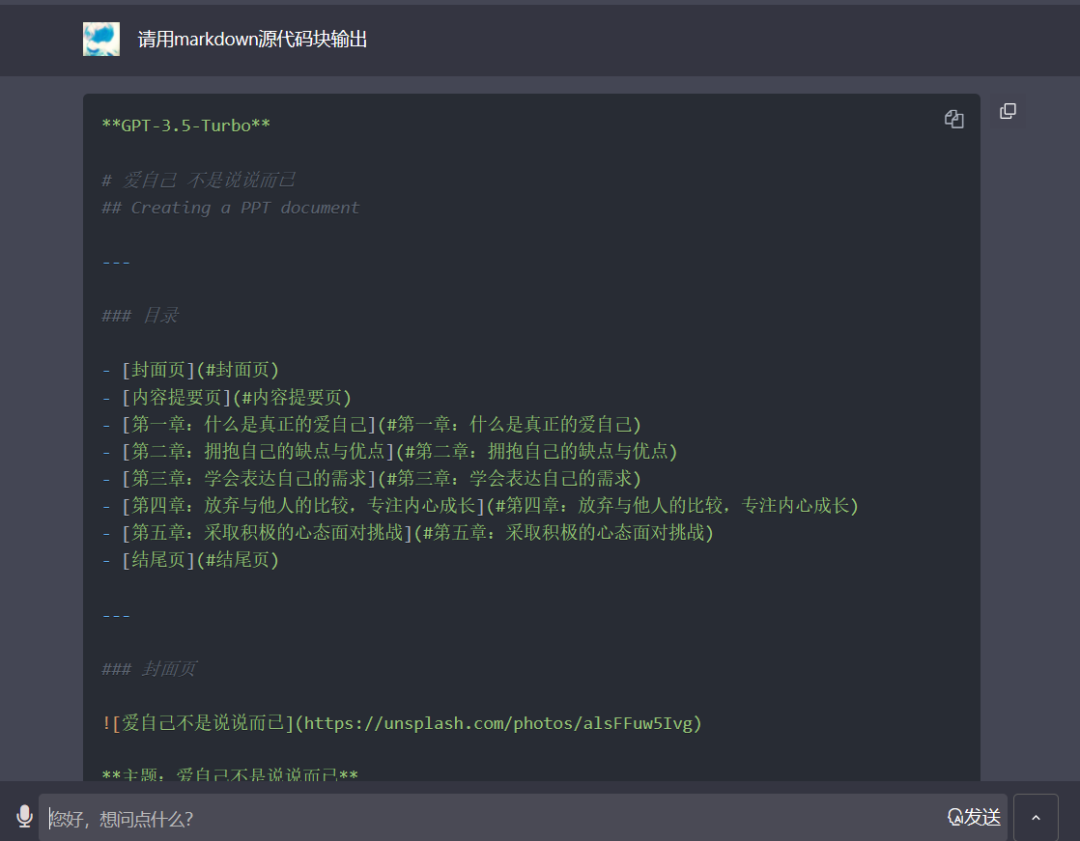The width and height of the screenshot is (1080, 841).
Task: Click the copy icon inside the code block
Action: point(954,118)
